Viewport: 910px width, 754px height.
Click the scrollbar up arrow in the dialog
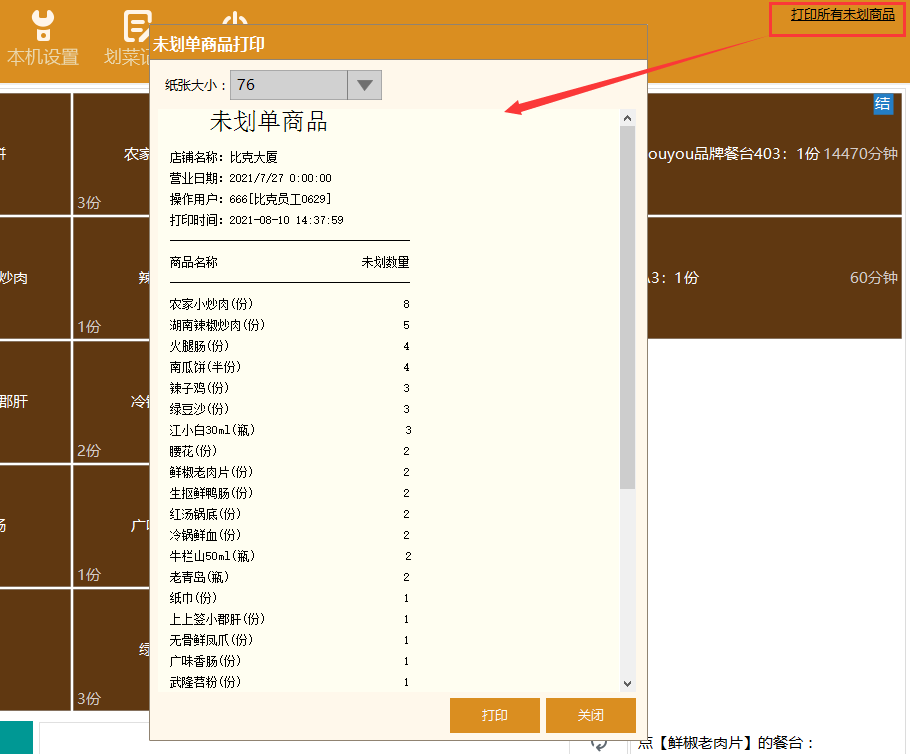tap(627, 116)
